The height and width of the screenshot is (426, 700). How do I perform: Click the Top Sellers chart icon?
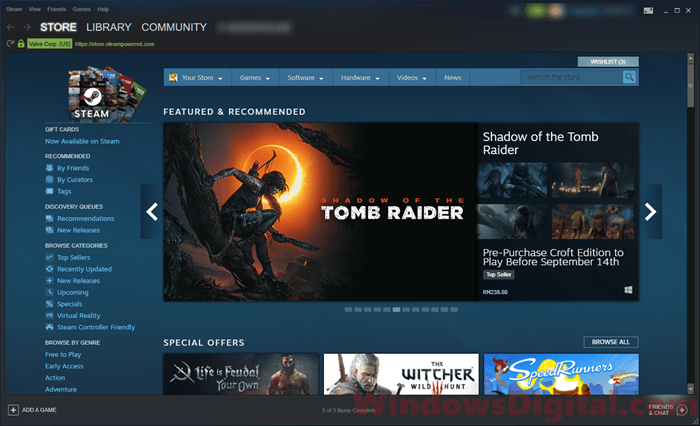coord(50,257)
